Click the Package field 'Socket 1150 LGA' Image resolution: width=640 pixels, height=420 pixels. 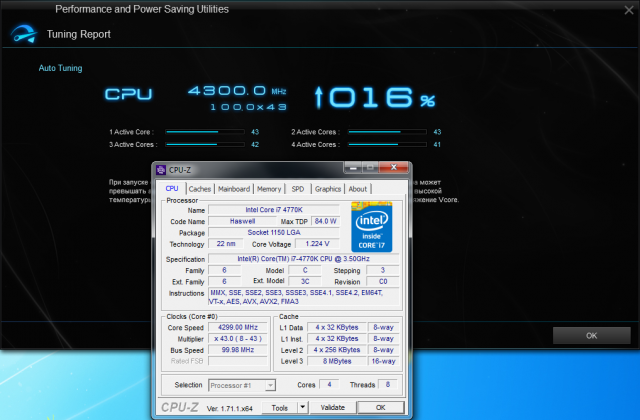274,233
